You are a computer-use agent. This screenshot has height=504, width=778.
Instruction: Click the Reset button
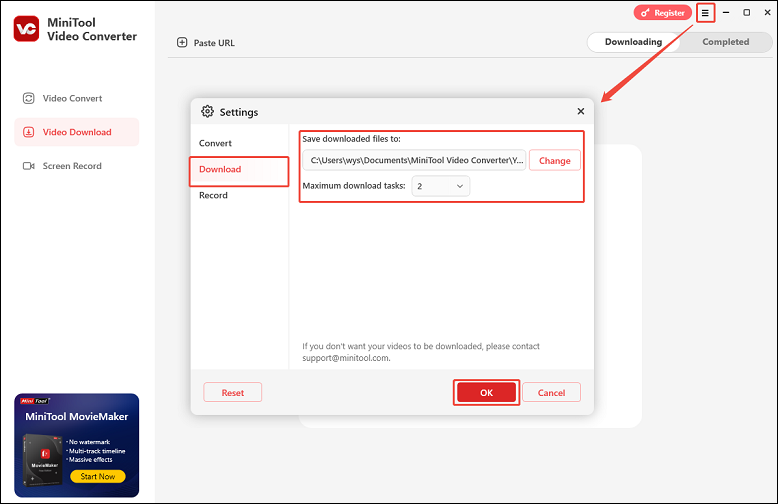pyautogui.click(x=232, y=392)
